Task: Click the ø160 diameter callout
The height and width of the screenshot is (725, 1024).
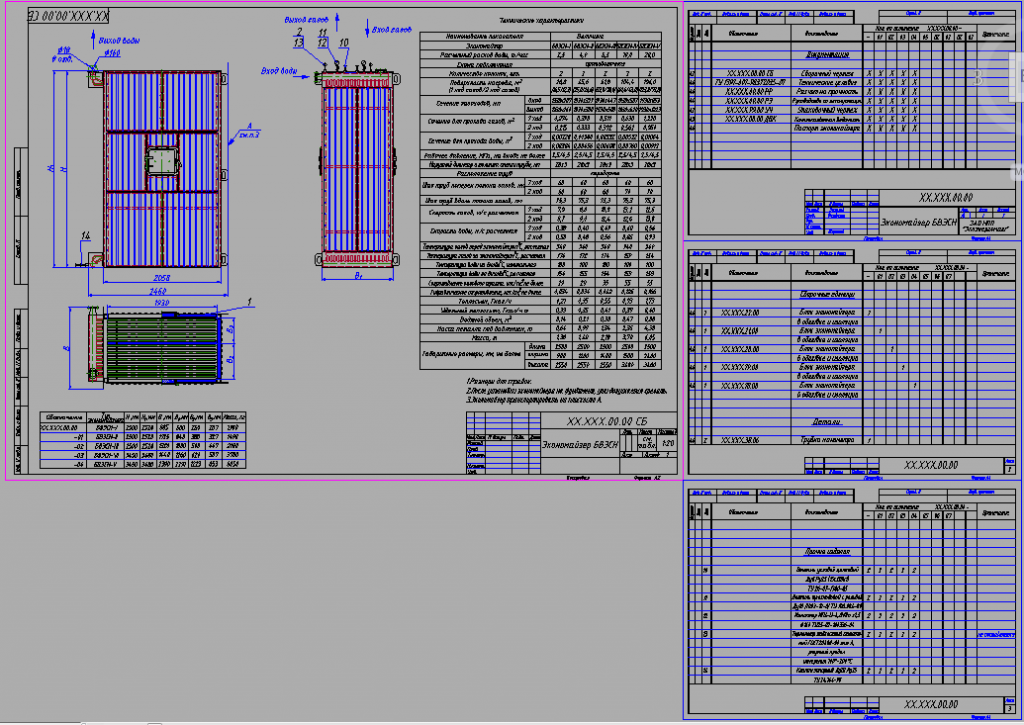Action: [x=112, y=54]
